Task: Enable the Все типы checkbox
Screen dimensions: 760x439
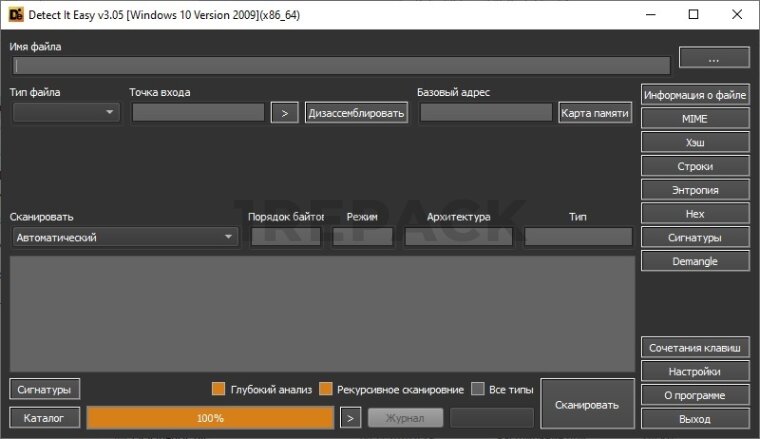Action: 478,389
